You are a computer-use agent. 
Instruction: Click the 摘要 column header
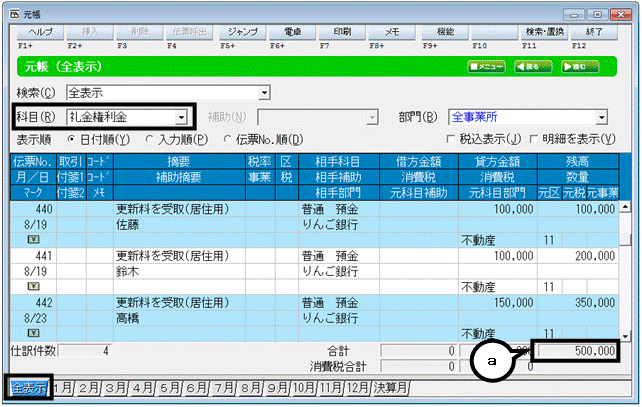tap(179, 162)
